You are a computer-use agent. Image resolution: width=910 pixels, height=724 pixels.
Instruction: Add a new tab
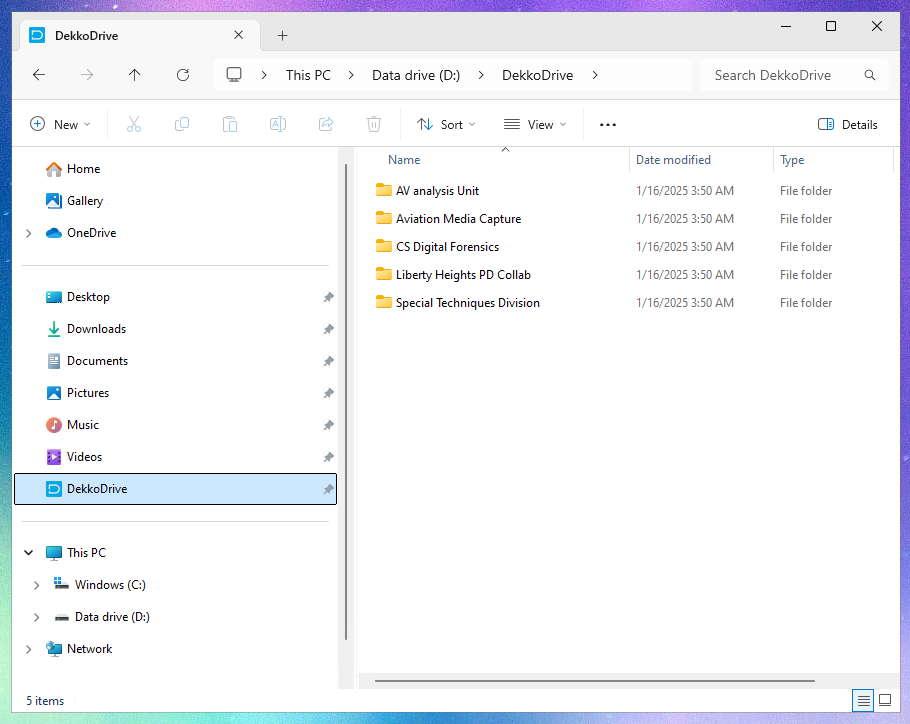(x=282, y=35)
